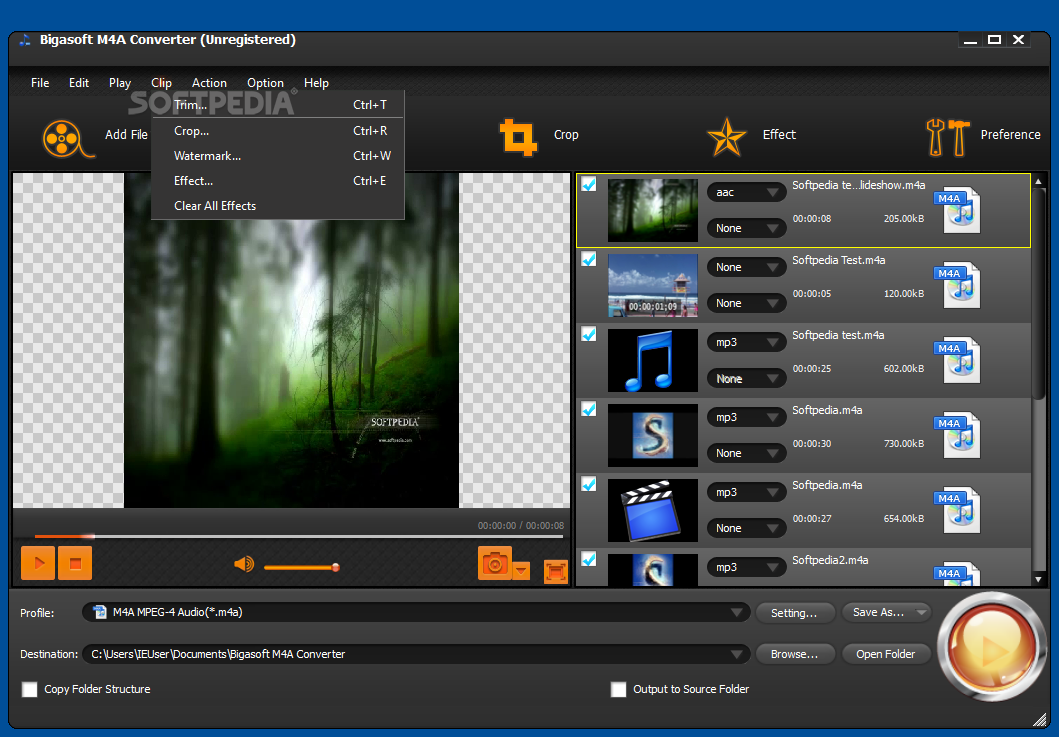Open mp3 dropdown of Softpedia test.m4a 602.00kB
Viewport: 1059px width, 737px height.
[x=746, y=342]
